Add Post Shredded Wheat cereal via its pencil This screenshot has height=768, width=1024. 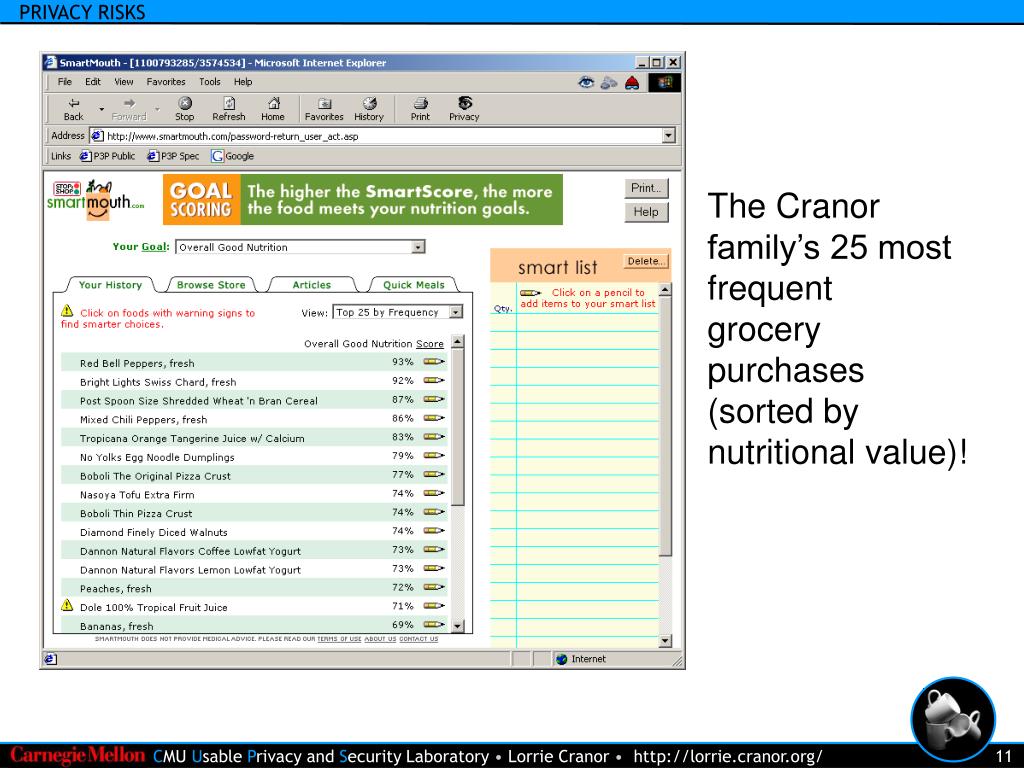(434, 399)
